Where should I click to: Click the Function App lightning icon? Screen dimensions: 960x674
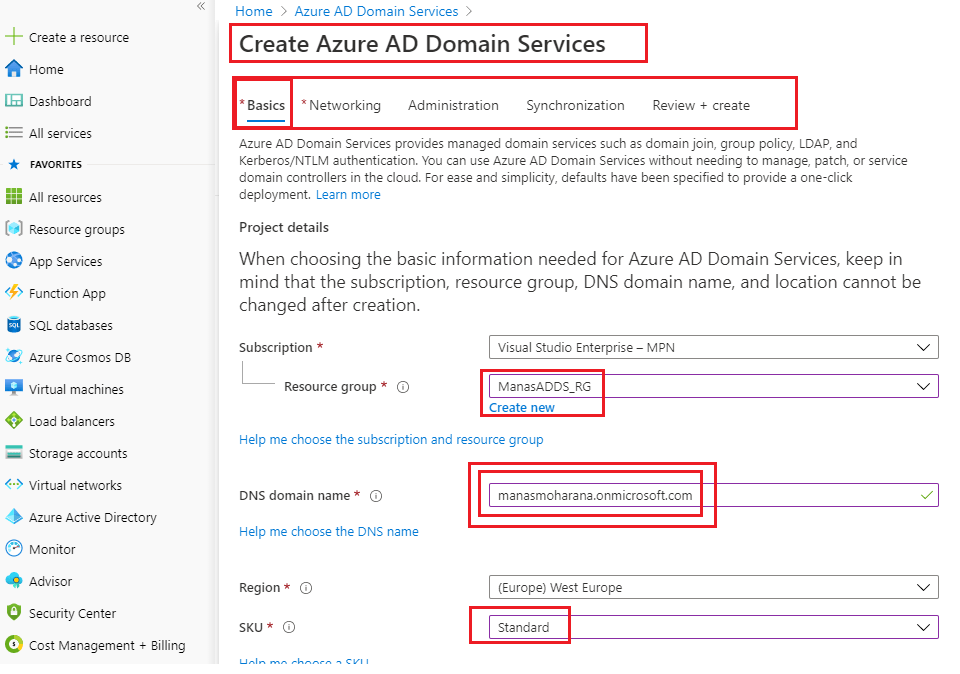(13, 293)
